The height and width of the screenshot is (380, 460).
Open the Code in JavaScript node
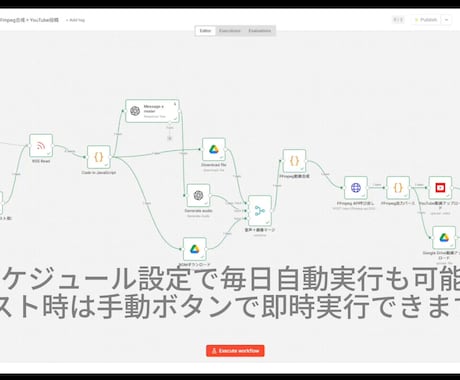(99, 157)
